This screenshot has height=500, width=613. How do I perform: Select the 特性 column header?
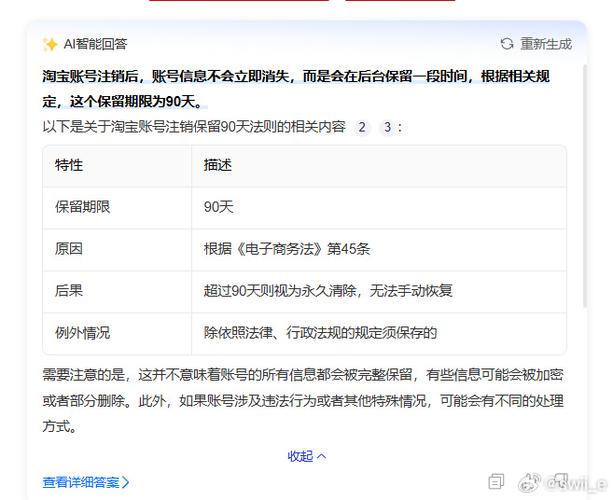pyautogui.click(x=117, y=166)
